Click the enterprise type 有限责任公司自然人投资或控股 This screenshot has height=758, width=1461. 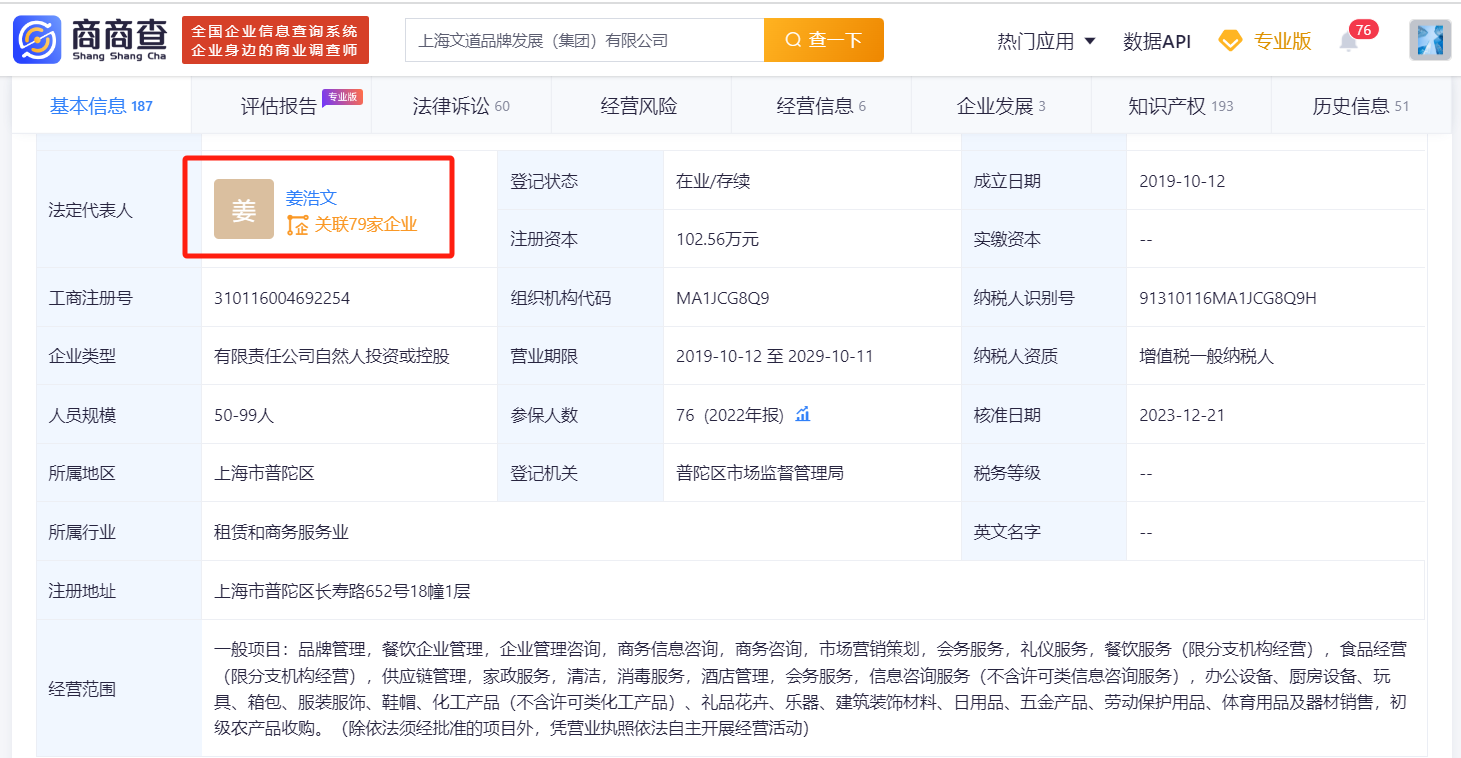(332, 356)
